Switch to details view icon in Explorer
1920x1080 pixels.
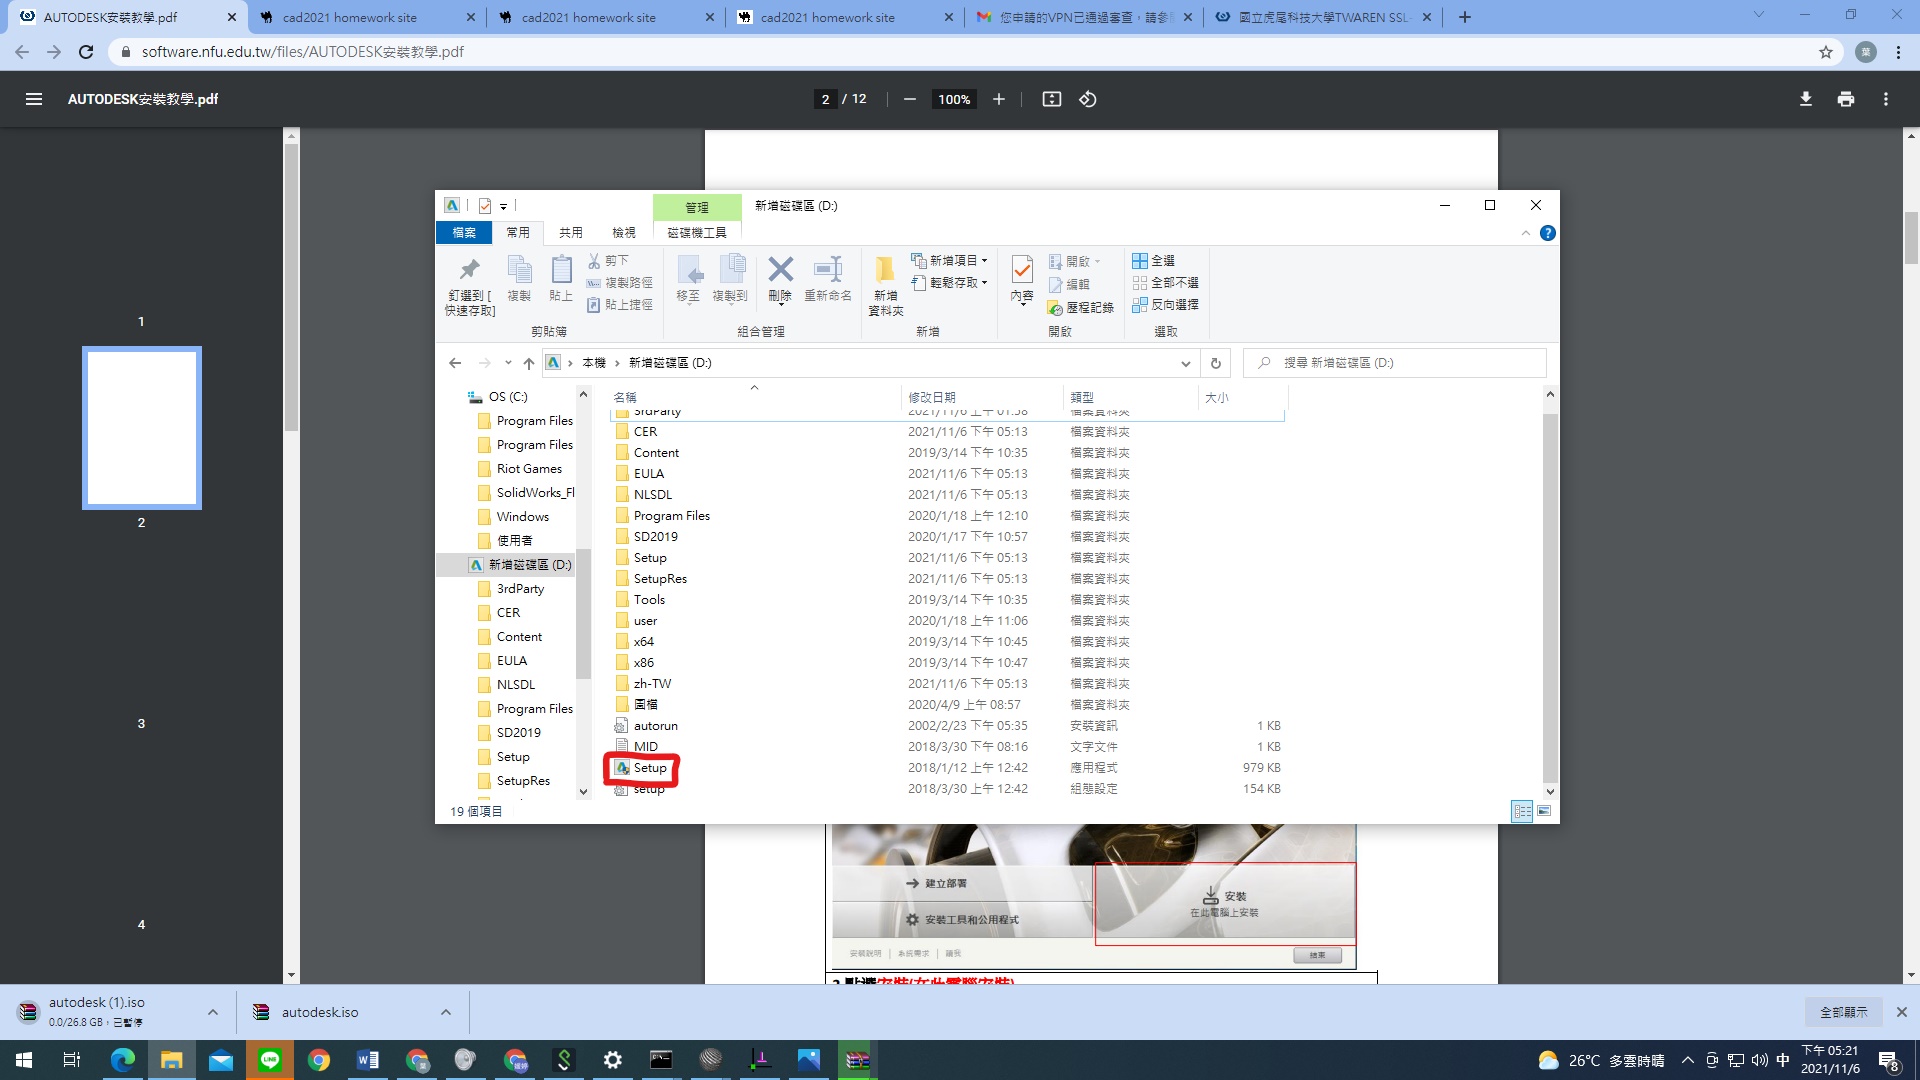pyautogui.click(x=1522, y=811)
